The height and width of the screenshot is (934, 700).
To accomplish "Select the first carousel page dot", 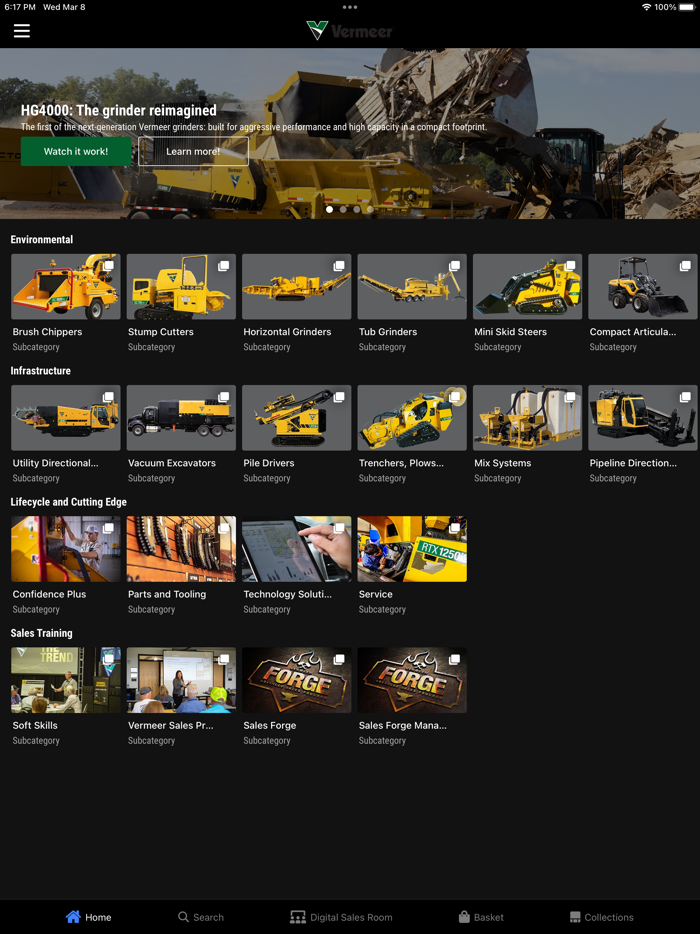I will (x=329, y=209).
